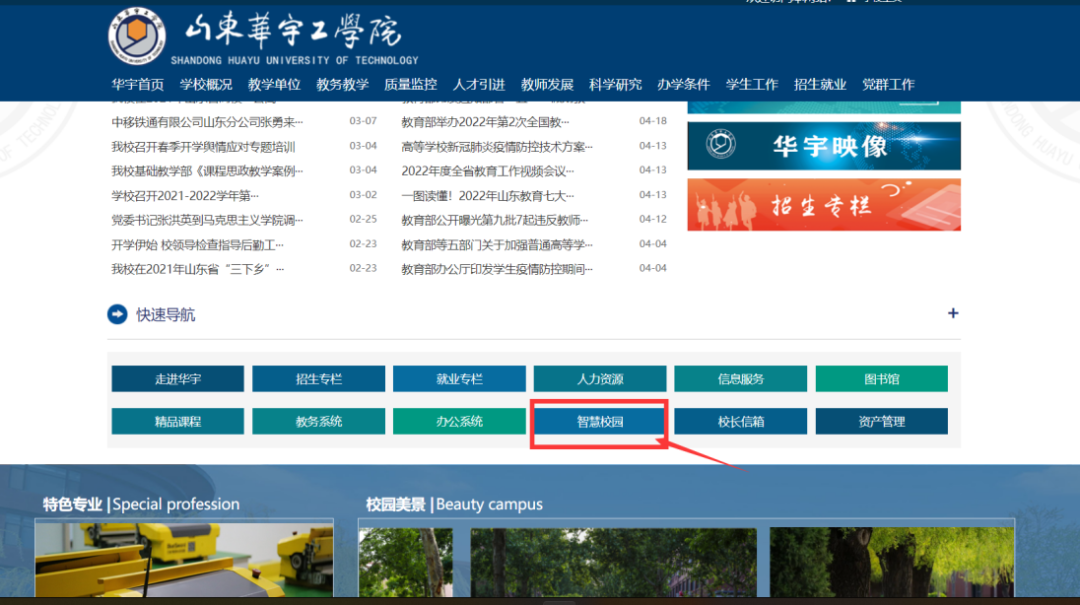The width and height of the screenshot is (1080, 605).
Task: Open the 教师发展 menu item
Action: (x=547, y=85)
